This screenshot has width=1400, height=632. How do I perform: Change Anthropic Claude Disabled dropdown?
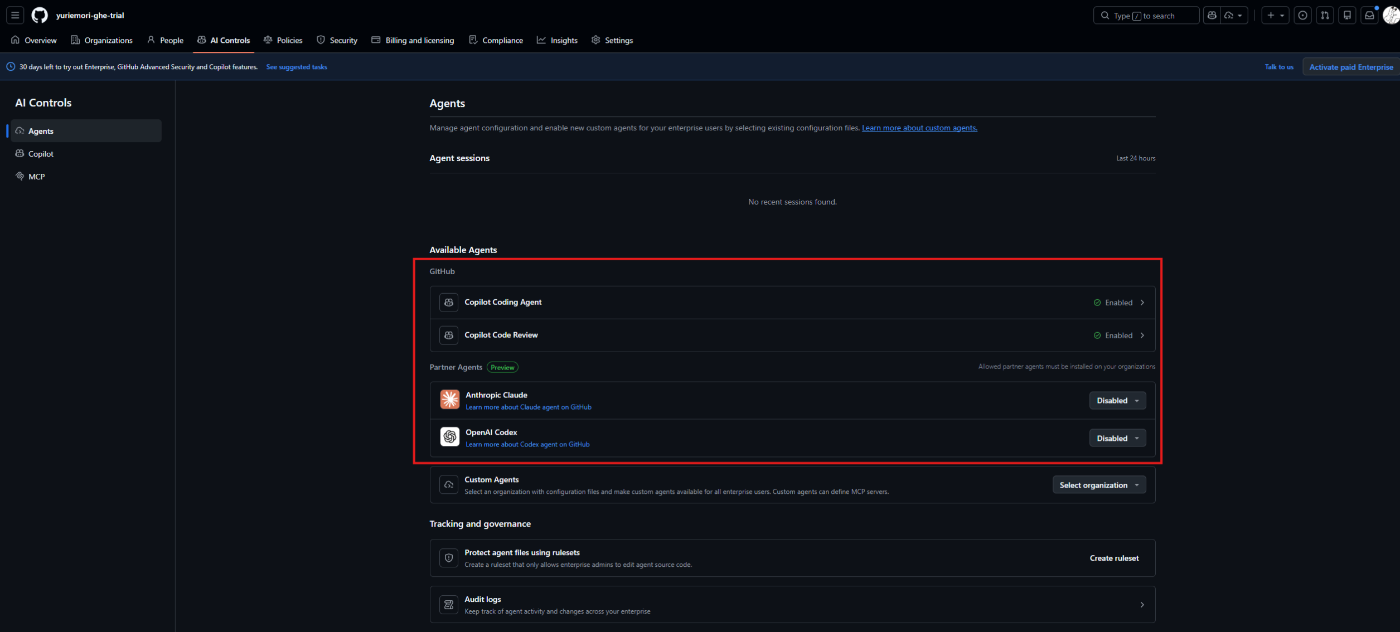coord(1118,400)
